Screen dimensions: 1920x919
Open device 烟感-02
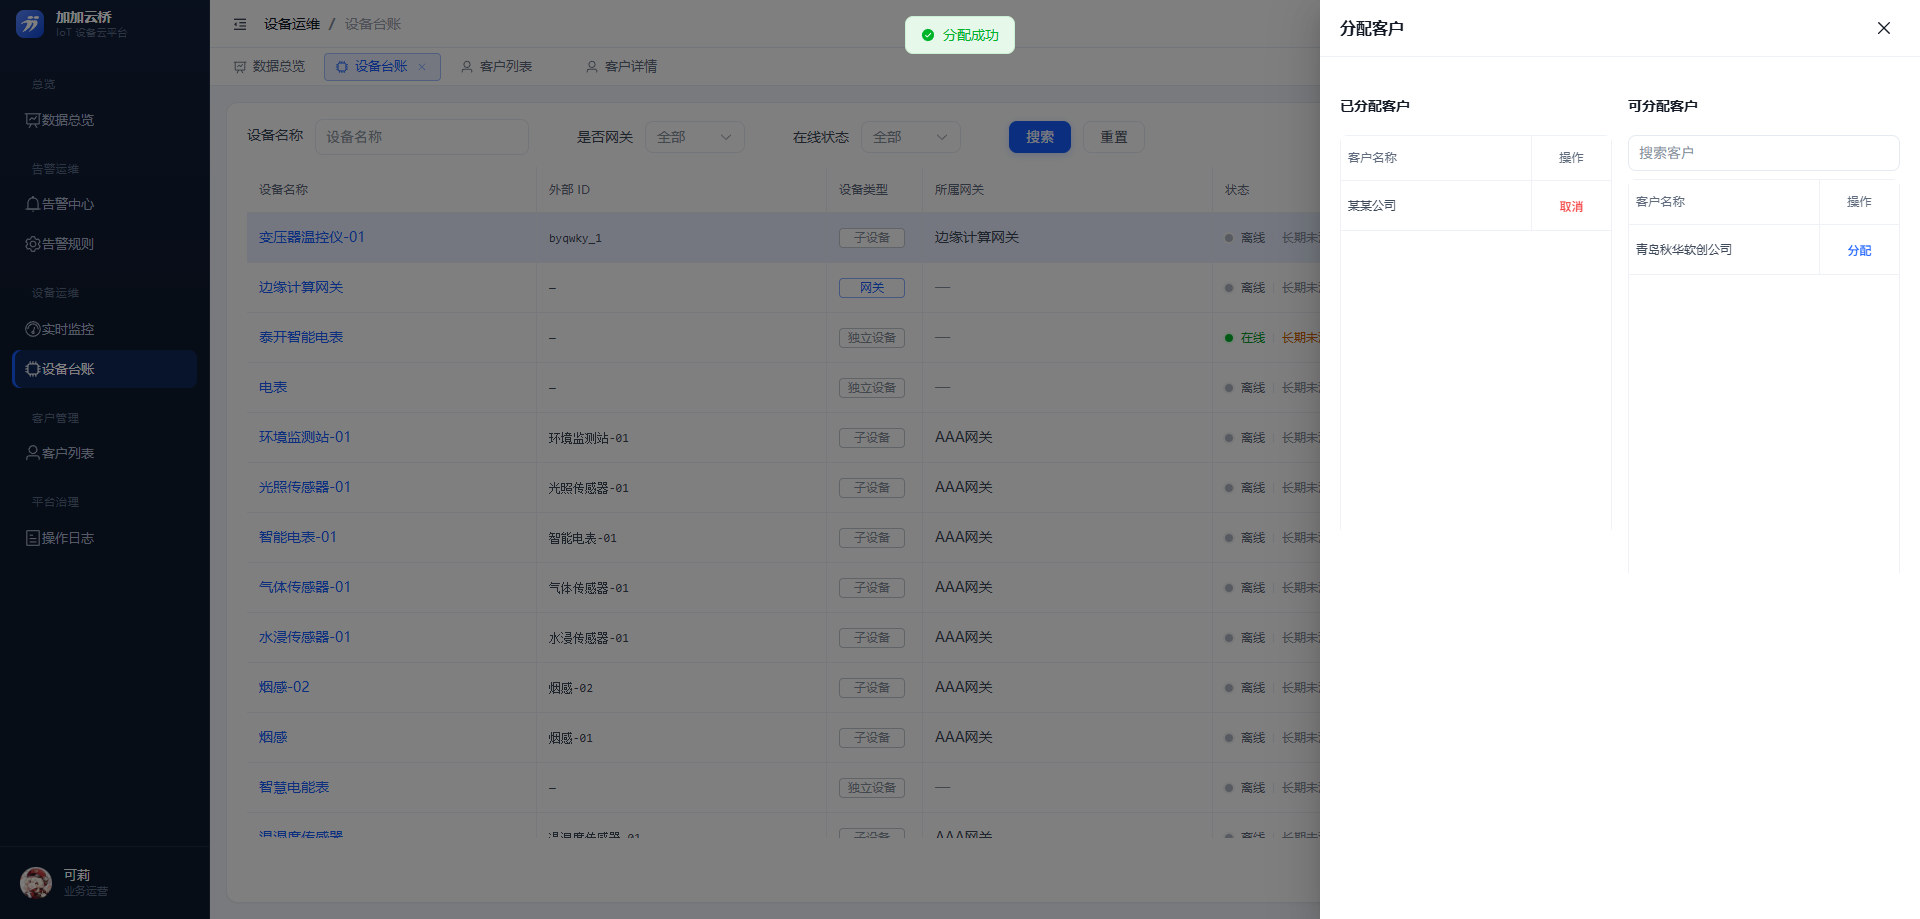[x=284, y=687]
